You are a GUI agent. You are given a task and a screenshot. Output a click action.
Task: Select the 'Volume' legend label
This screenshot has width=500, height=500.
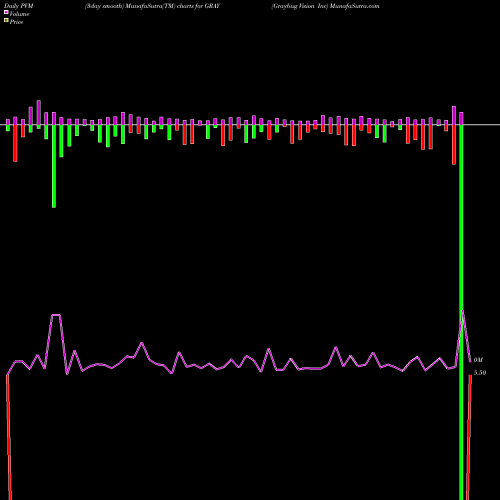[x=19, y=14]
